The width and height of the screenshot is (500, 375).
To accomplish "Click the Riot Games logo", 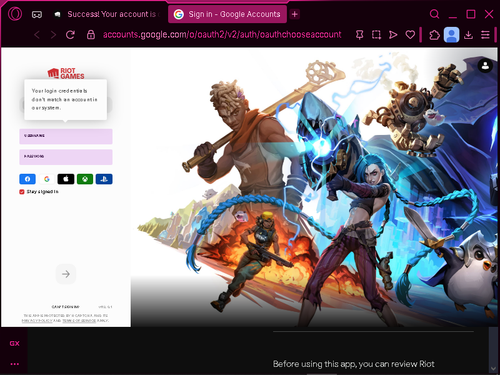I will (66, 73).
